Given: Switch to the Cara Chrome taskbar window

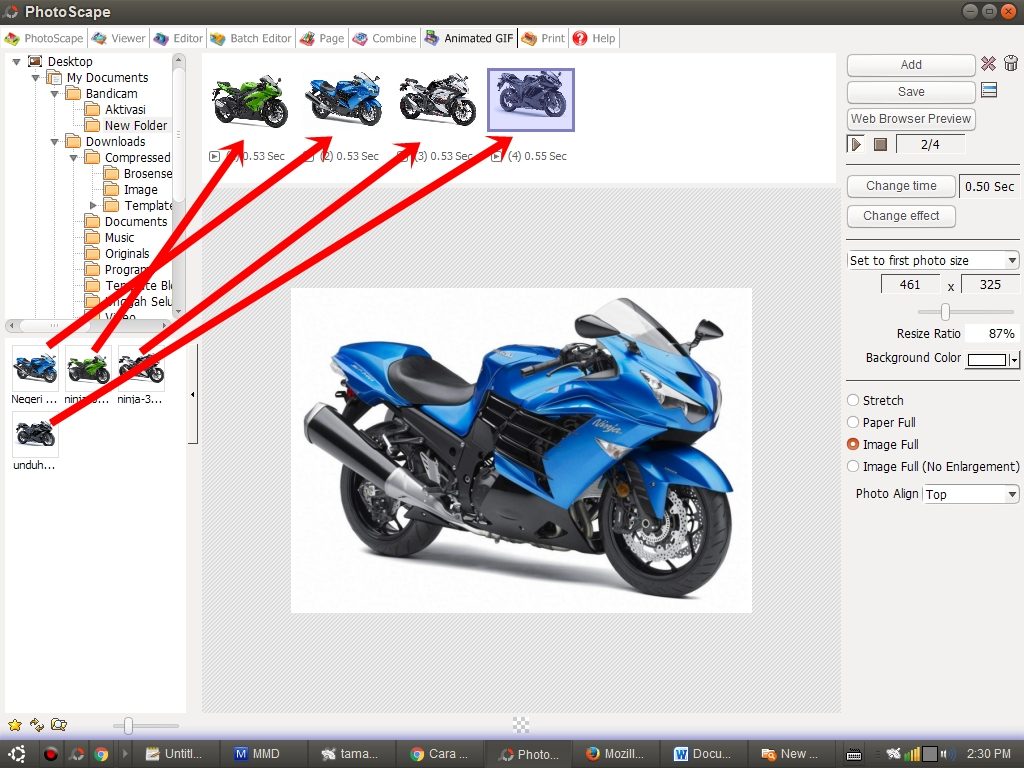Looking at the screenshot, I should coord(440,754).
